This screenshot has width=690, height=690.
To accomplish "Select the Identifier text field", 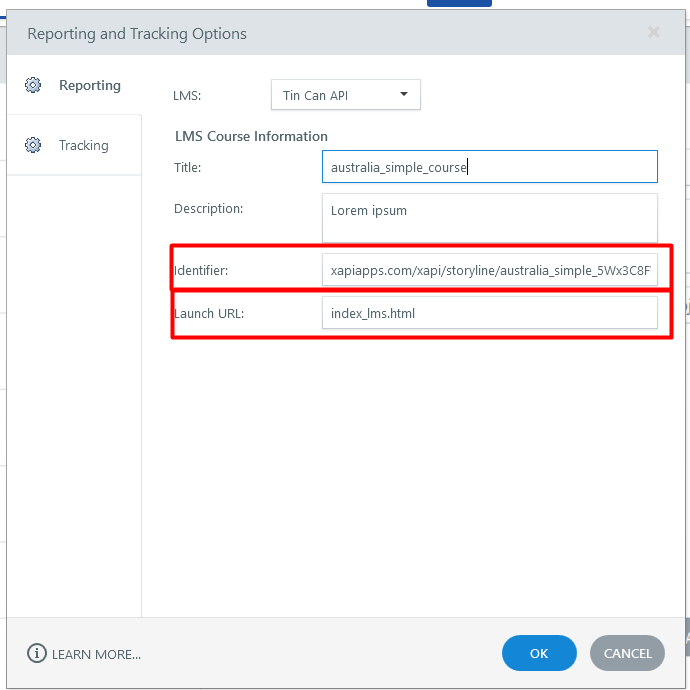I will (490, 270).
